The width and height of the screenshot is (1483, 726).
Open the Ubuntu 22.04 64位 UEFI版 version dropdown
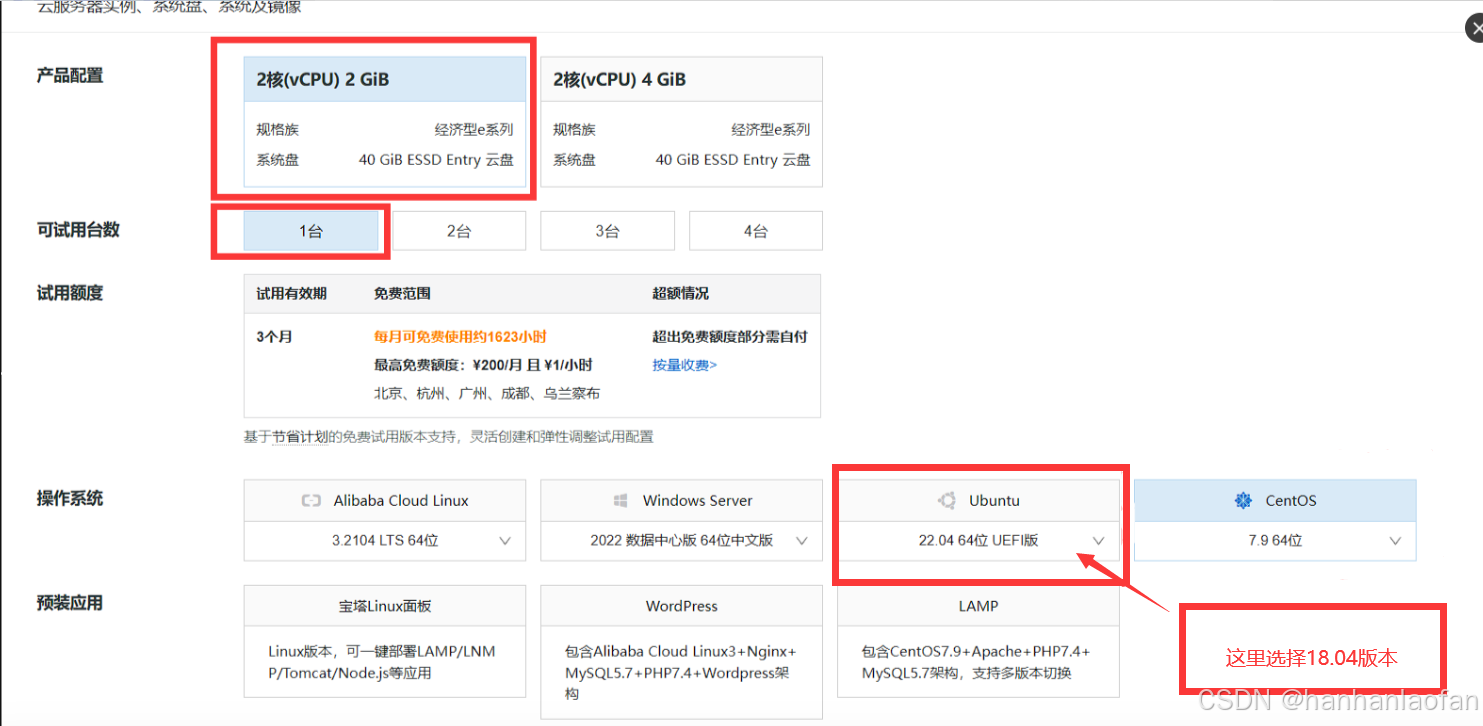[978, 540]
